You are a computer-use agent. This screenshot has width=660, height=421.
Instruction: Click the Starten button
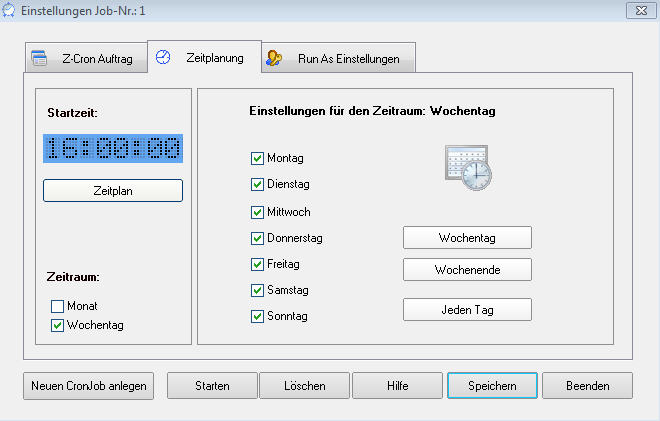[212, 386]
